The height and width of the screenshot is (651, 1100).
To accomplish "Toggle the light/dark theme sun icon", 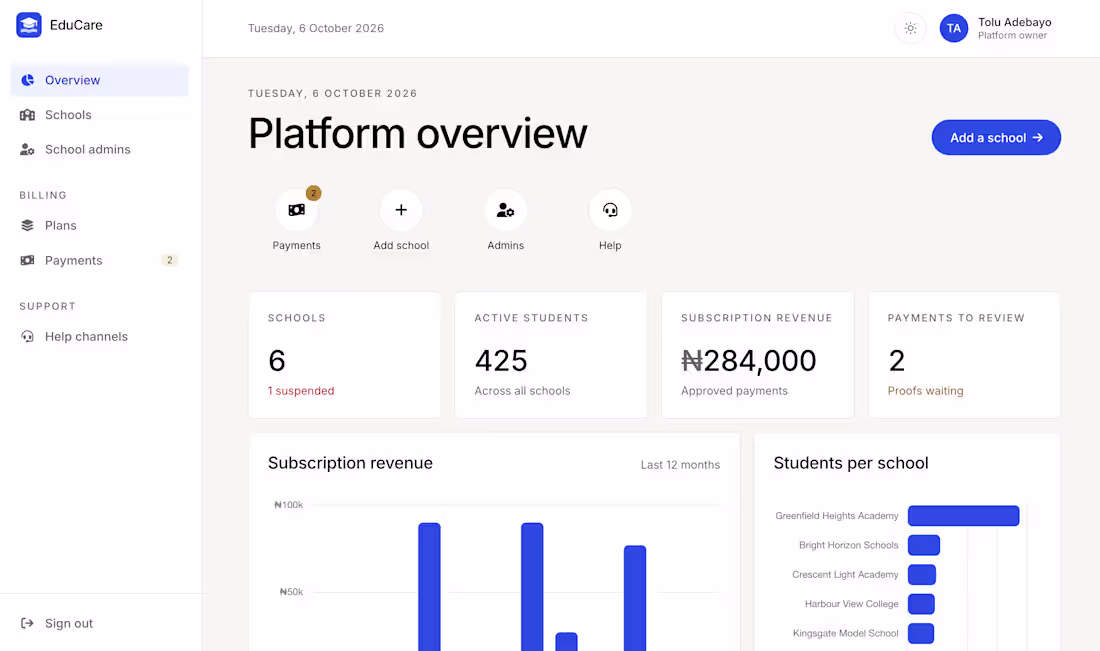I will click(910, 28).
